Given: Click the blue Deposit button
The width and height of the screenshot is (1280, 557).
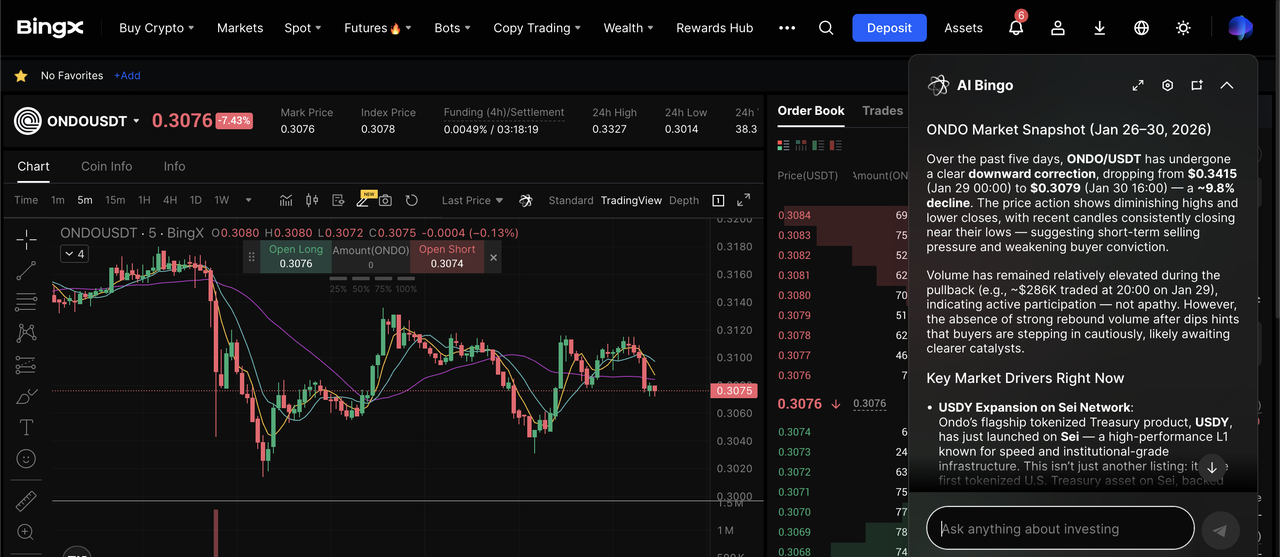Looking at the screenshot, I should [889, 28].
